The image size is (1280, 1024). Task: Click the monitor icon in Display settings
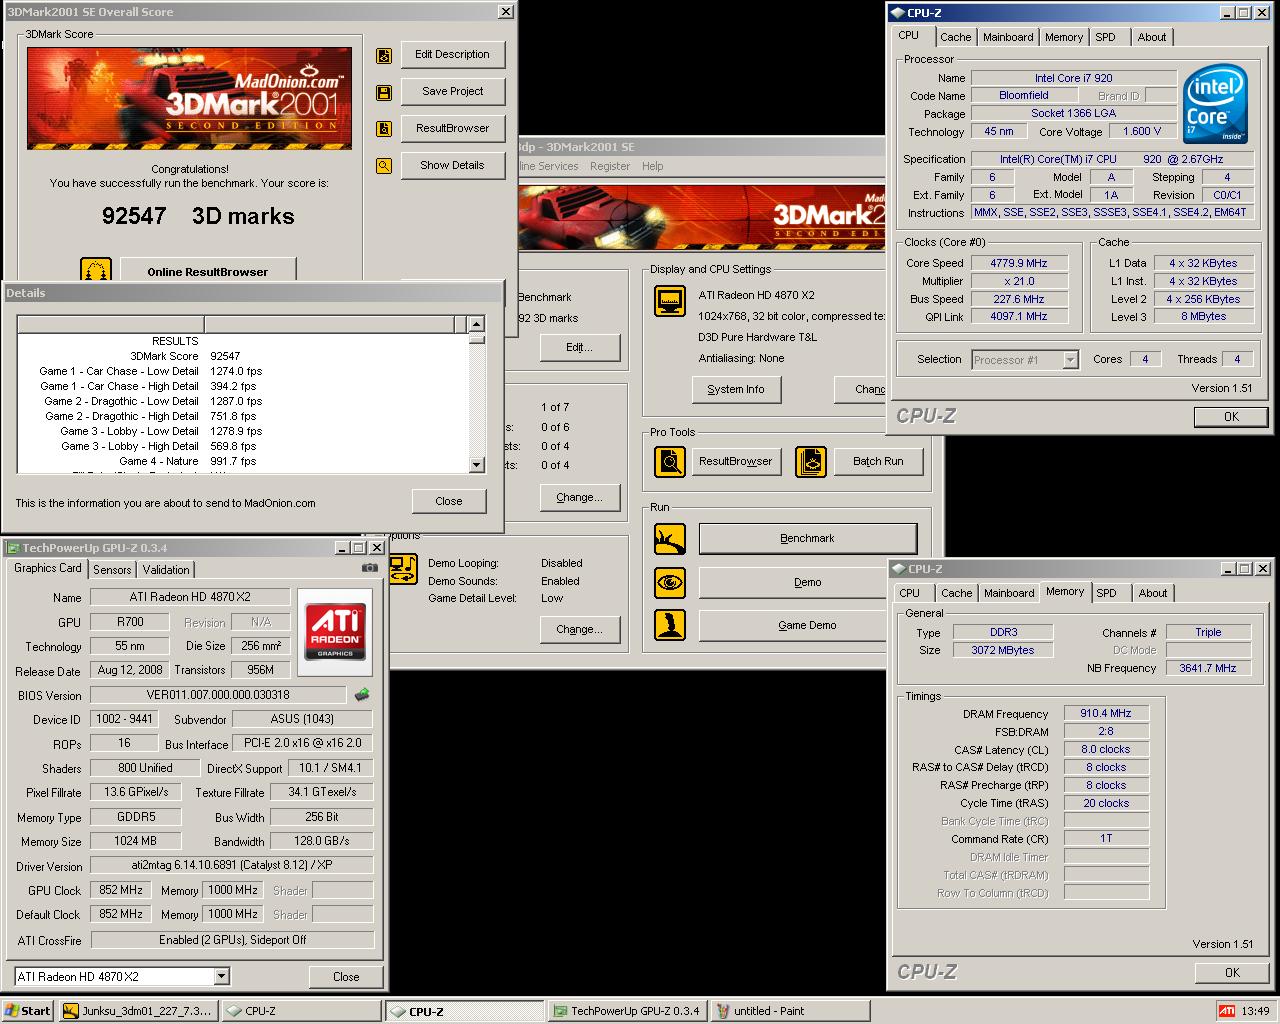(669, 301)
